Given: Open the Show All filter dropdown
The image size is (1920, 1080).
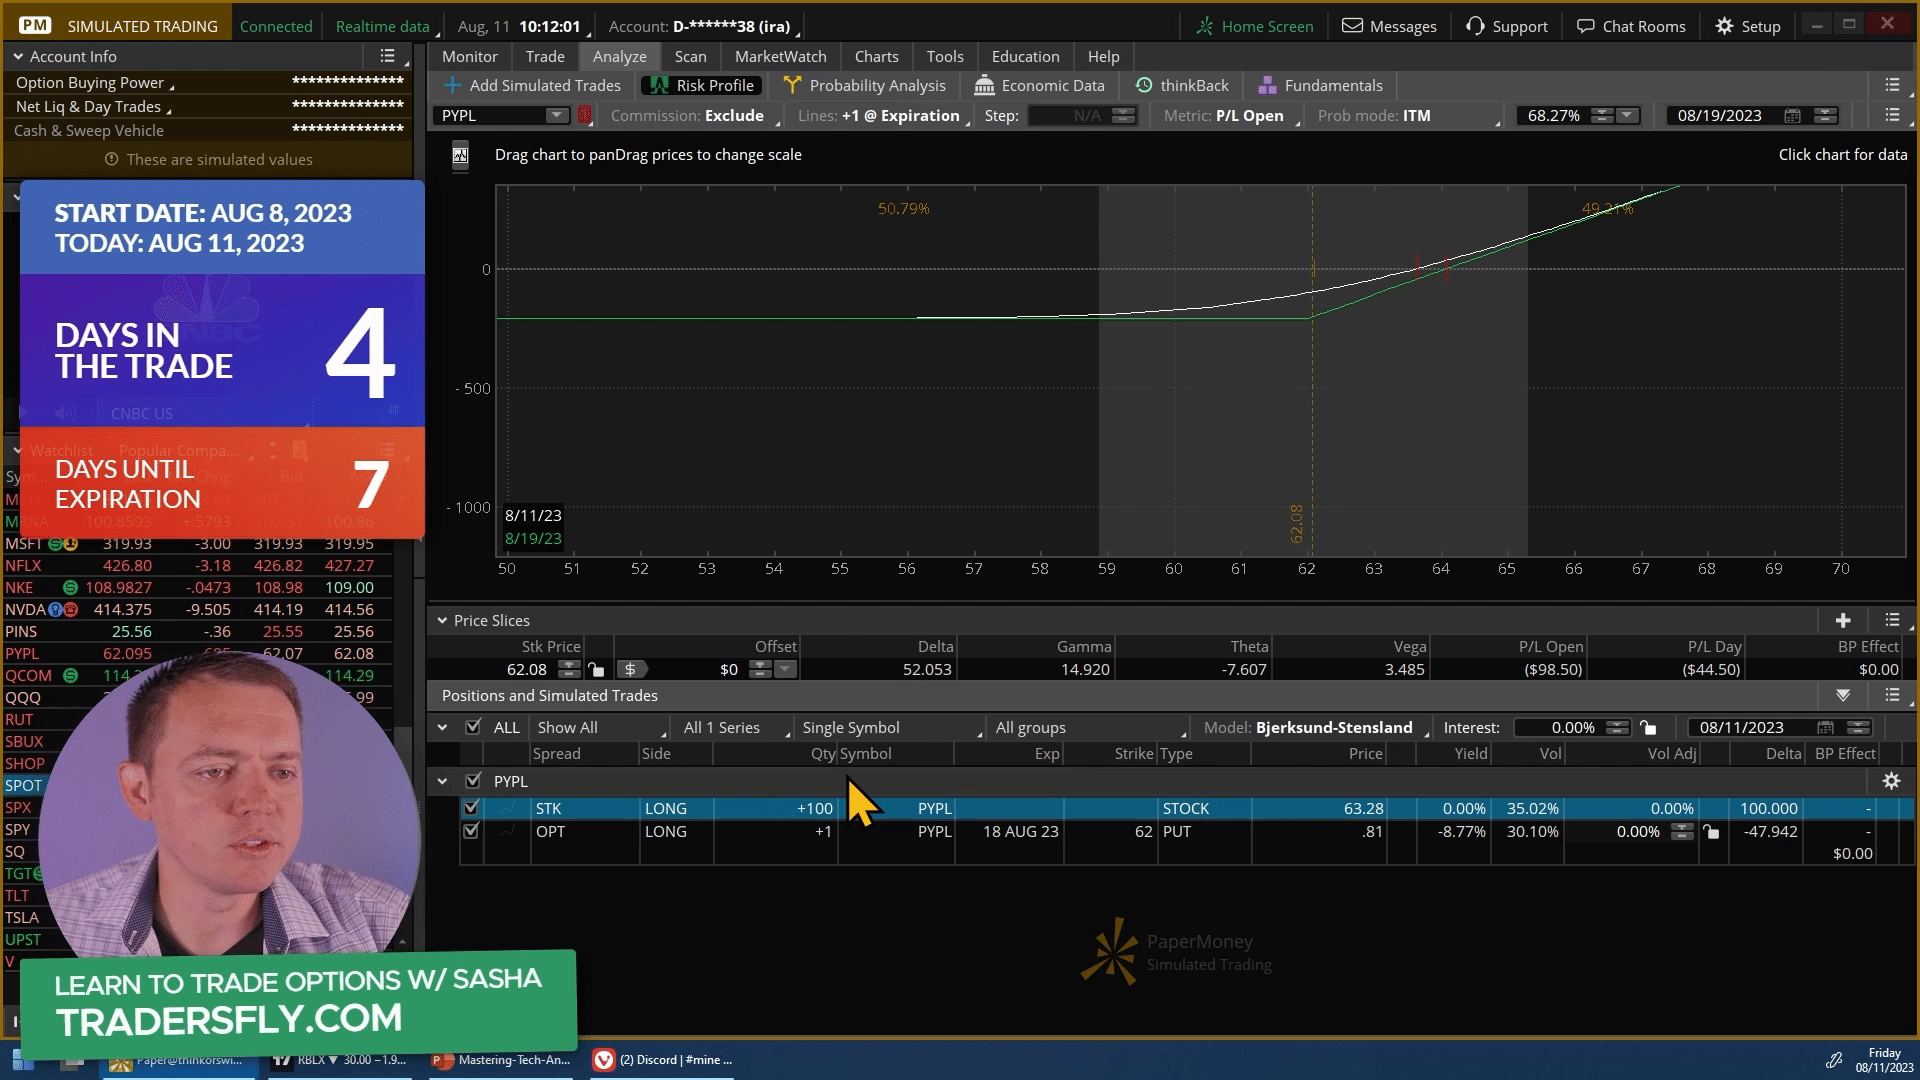Looking at the screenshot, I should tap(600, 728).
